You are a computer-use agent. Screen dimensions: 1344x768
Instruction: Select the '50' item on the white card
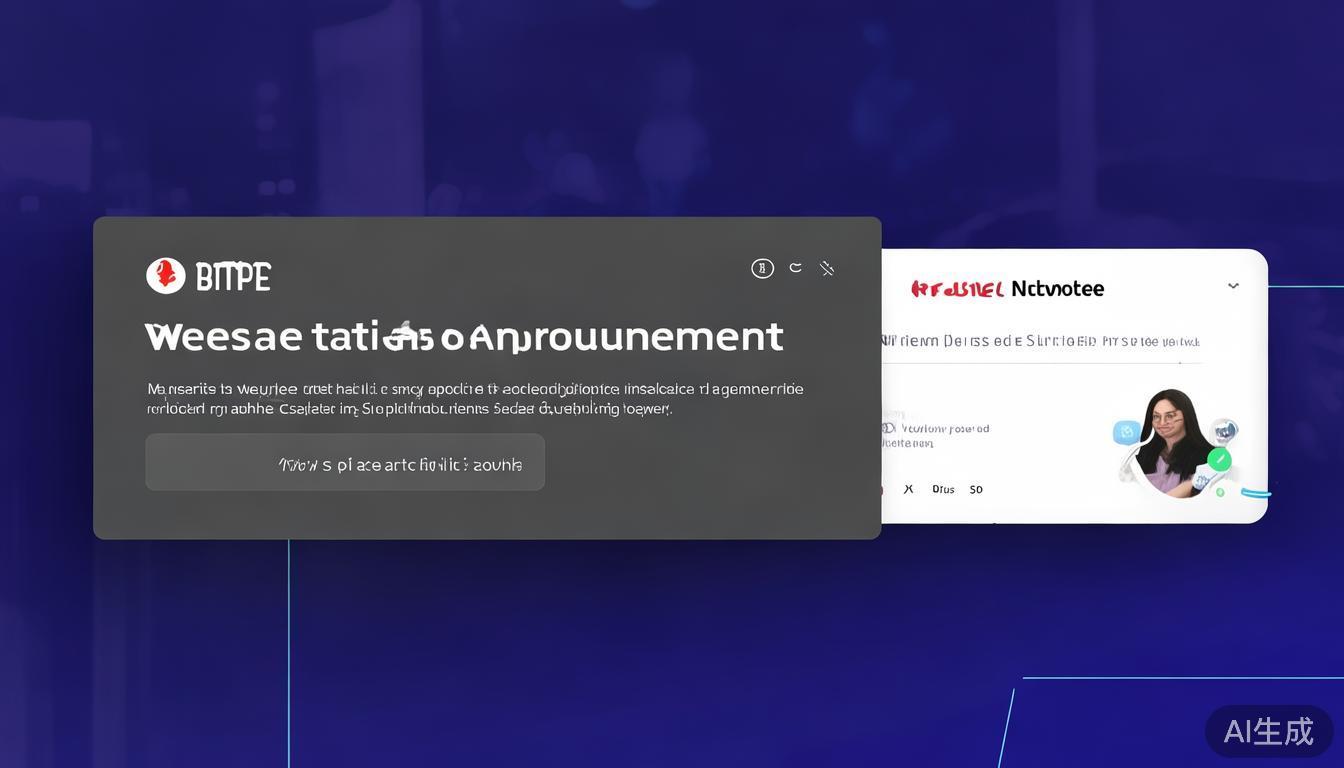[x=976, y=489]
